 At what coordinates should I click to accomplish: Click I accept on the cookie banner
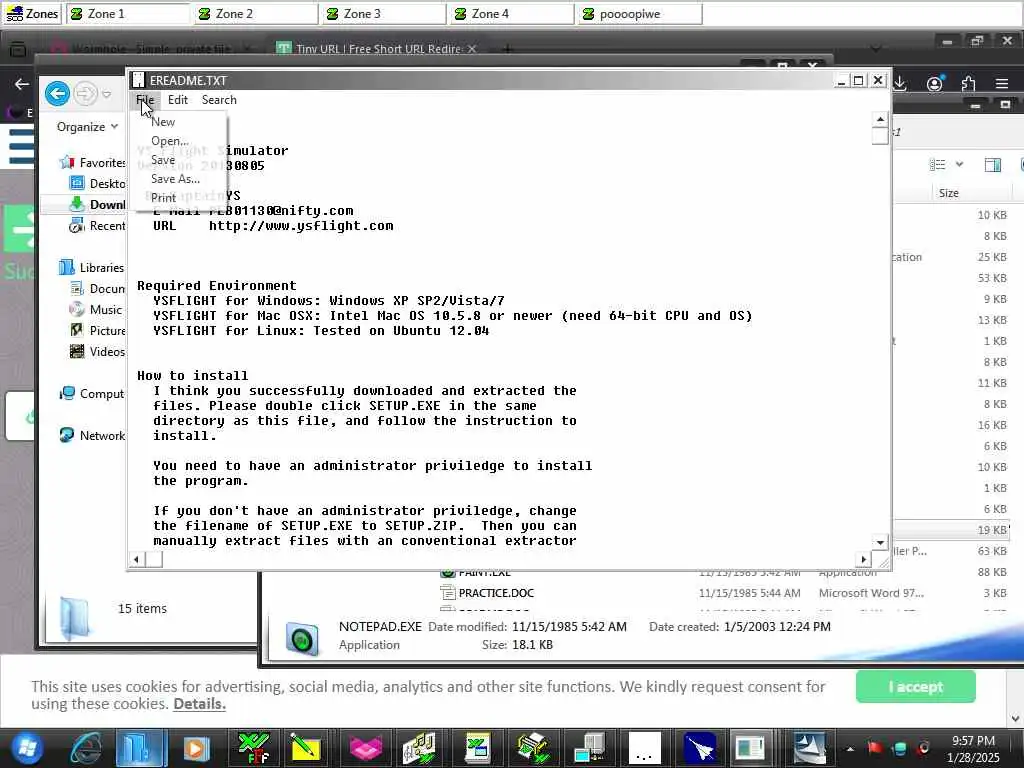(916, 687)
